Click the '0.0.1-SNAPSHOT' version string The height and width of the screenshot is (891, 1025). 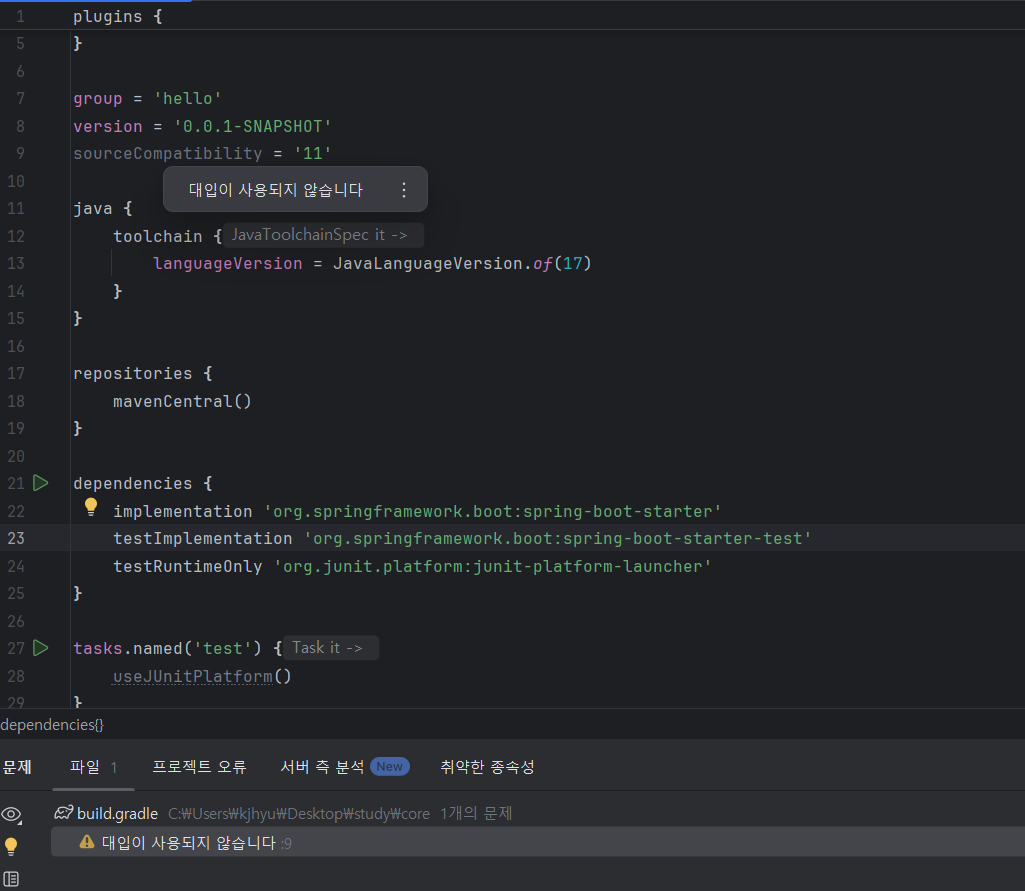252,126
